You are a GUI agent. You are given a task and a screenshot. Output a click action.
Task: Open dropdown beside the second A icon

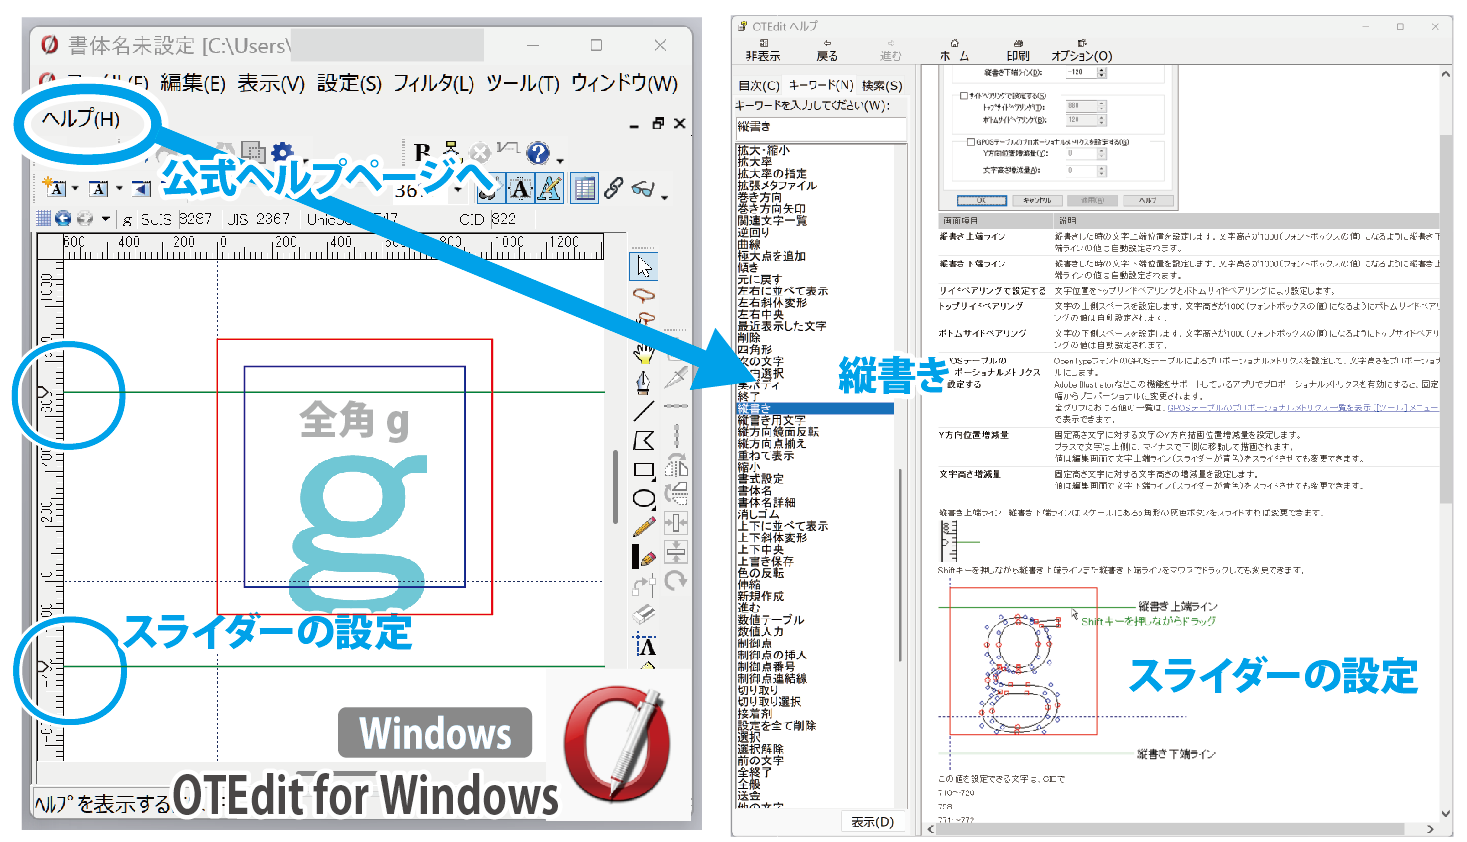point(119,188)
